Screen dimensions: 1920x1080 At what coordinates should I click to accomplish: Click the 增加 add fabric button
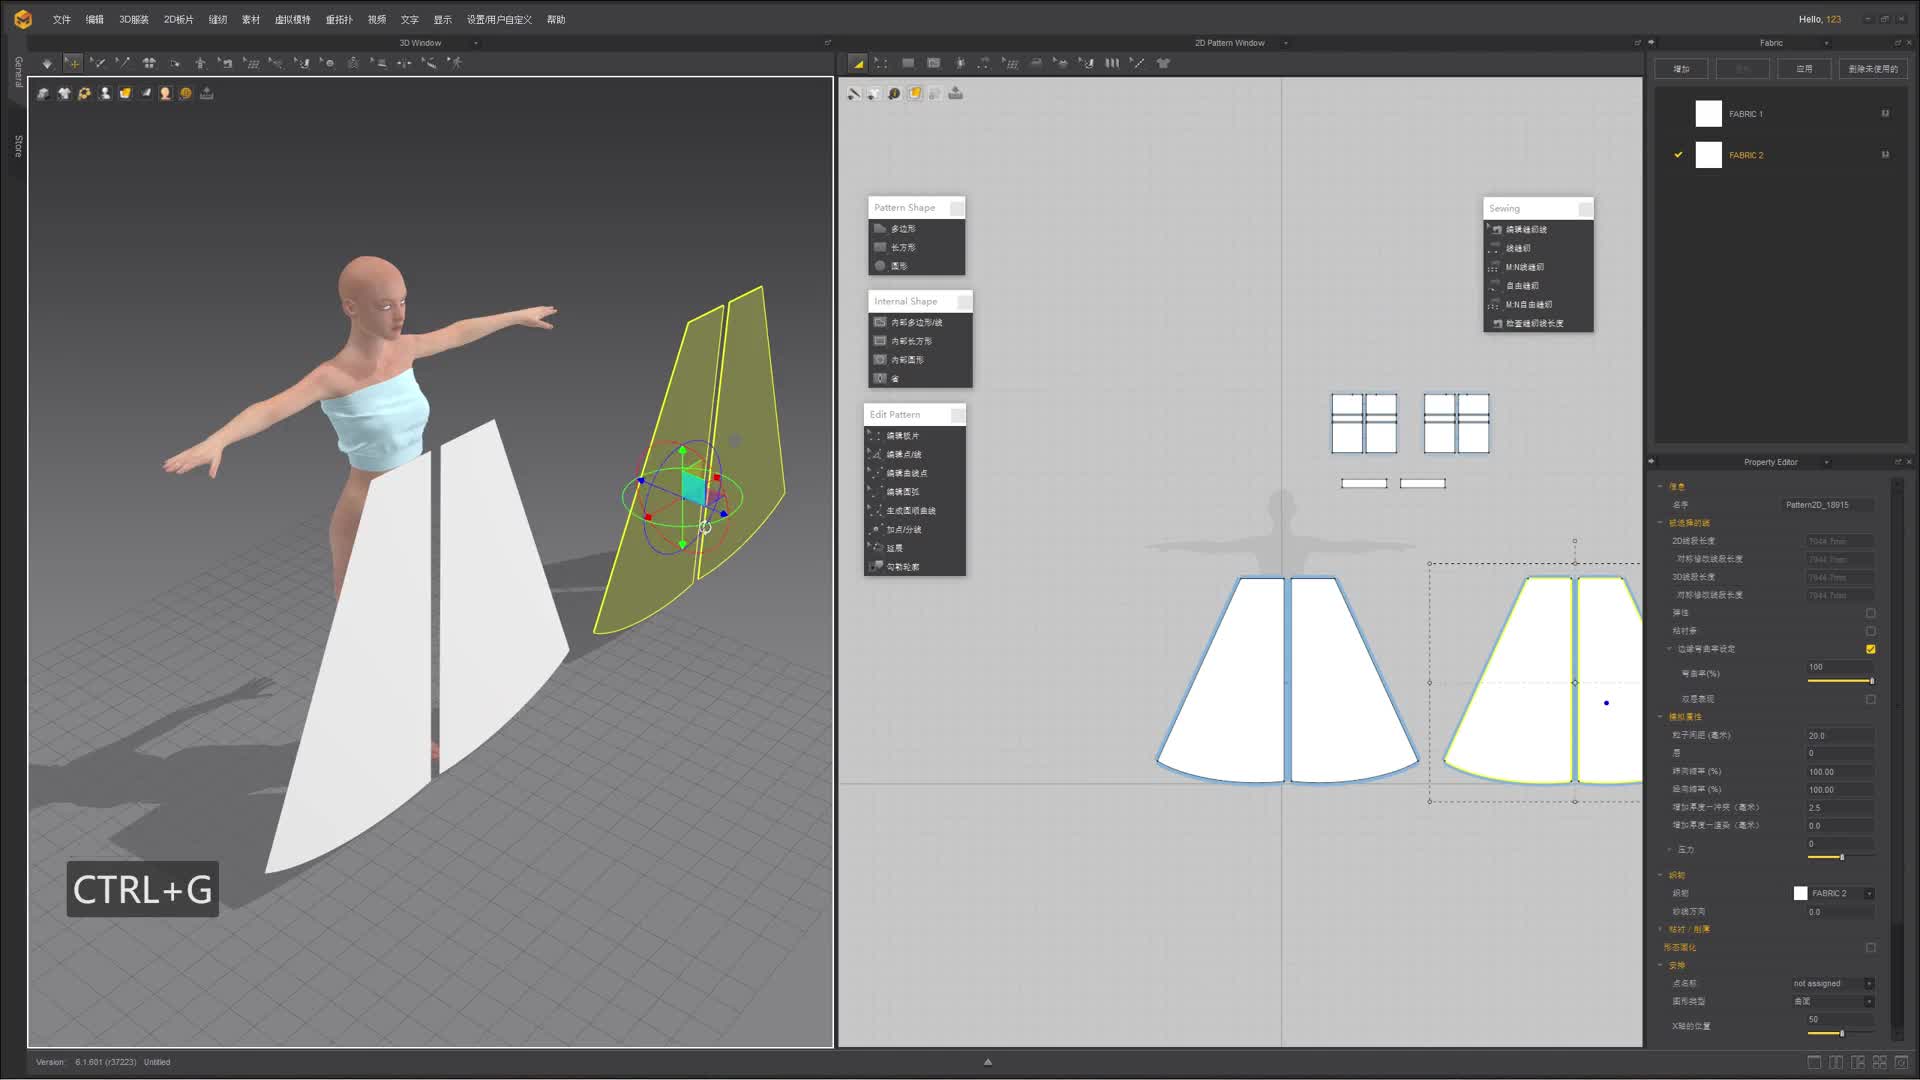[x=1681, y=69]
